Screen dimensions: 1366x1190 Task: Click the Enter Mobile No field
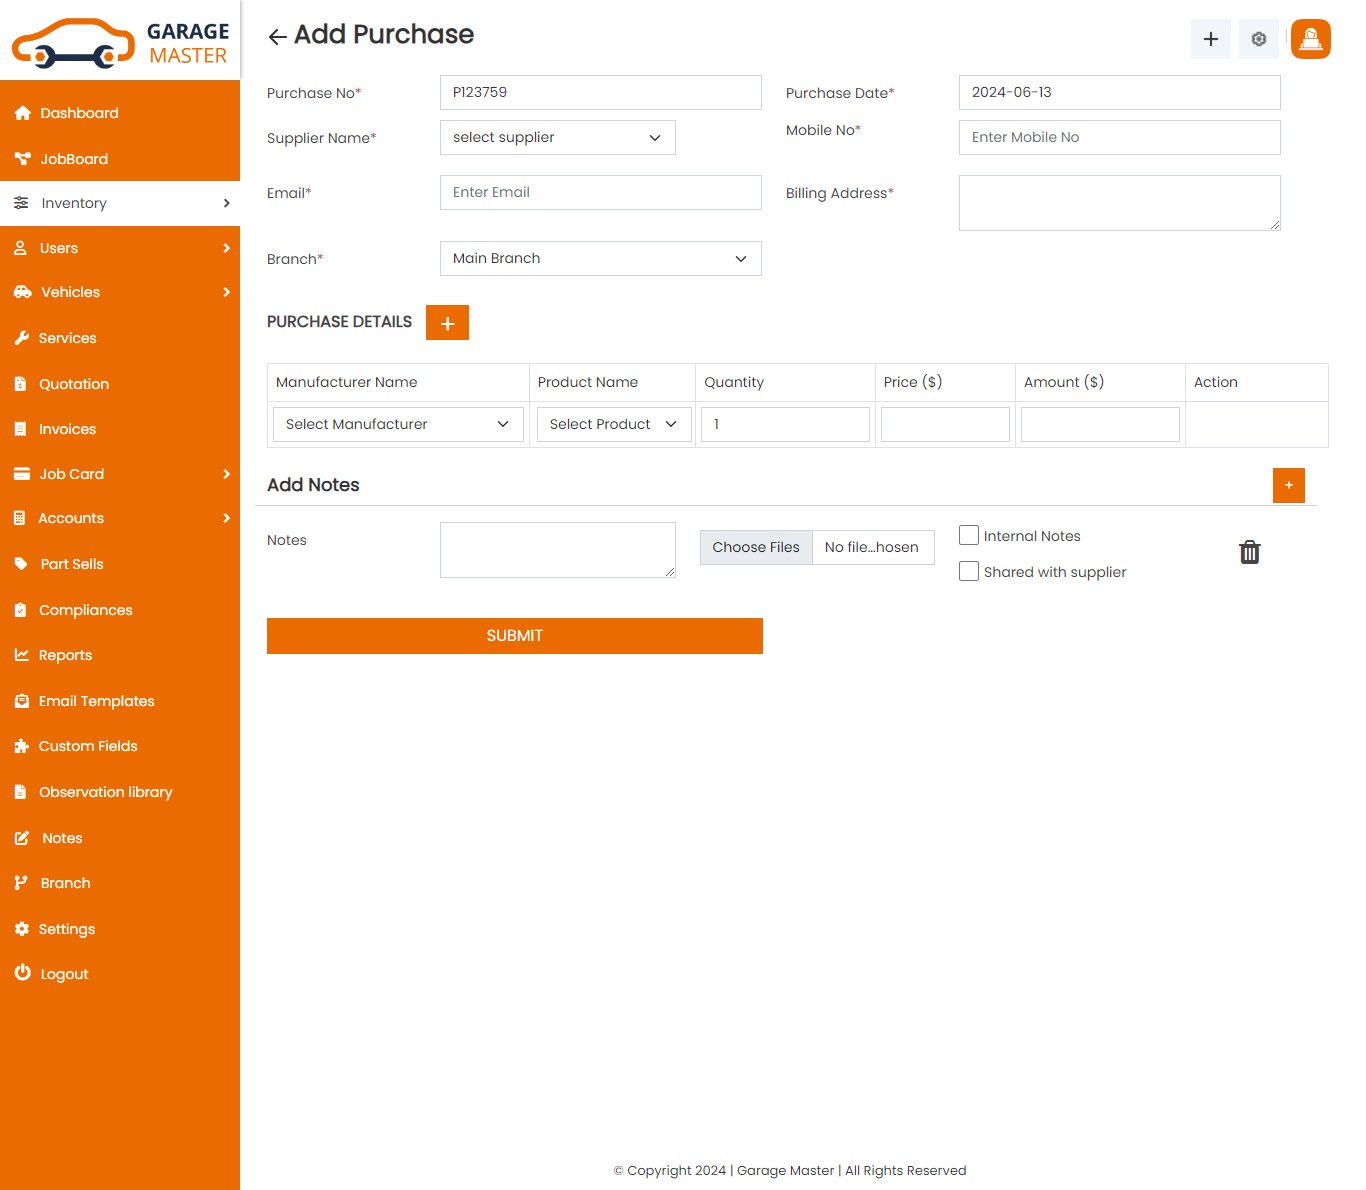(x=1119, y=138)
